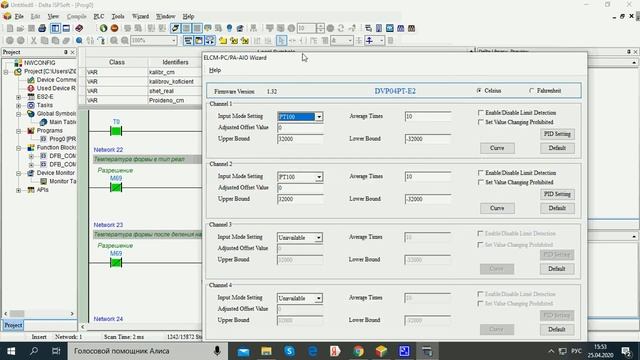Screen dimensions: 640x360
Task: Click the Network 22 label
Action: coord(108,150)
